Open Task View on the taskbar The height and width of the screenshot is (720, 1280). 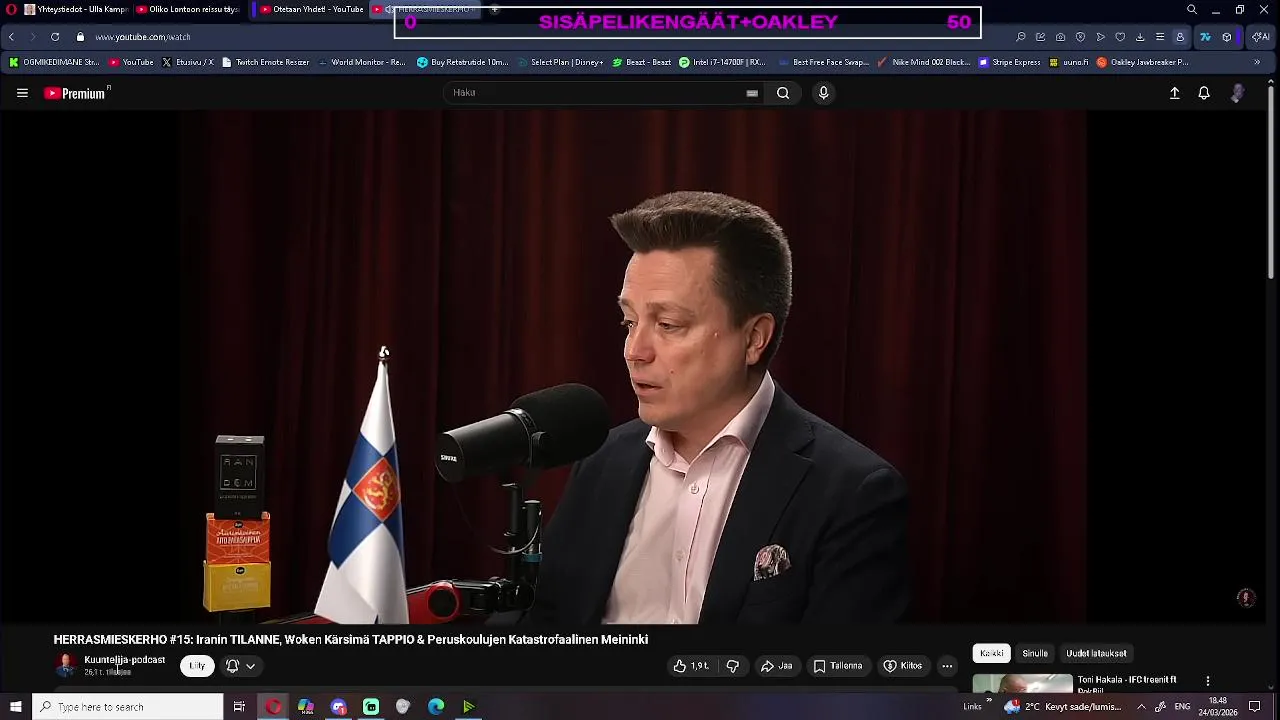239,707
